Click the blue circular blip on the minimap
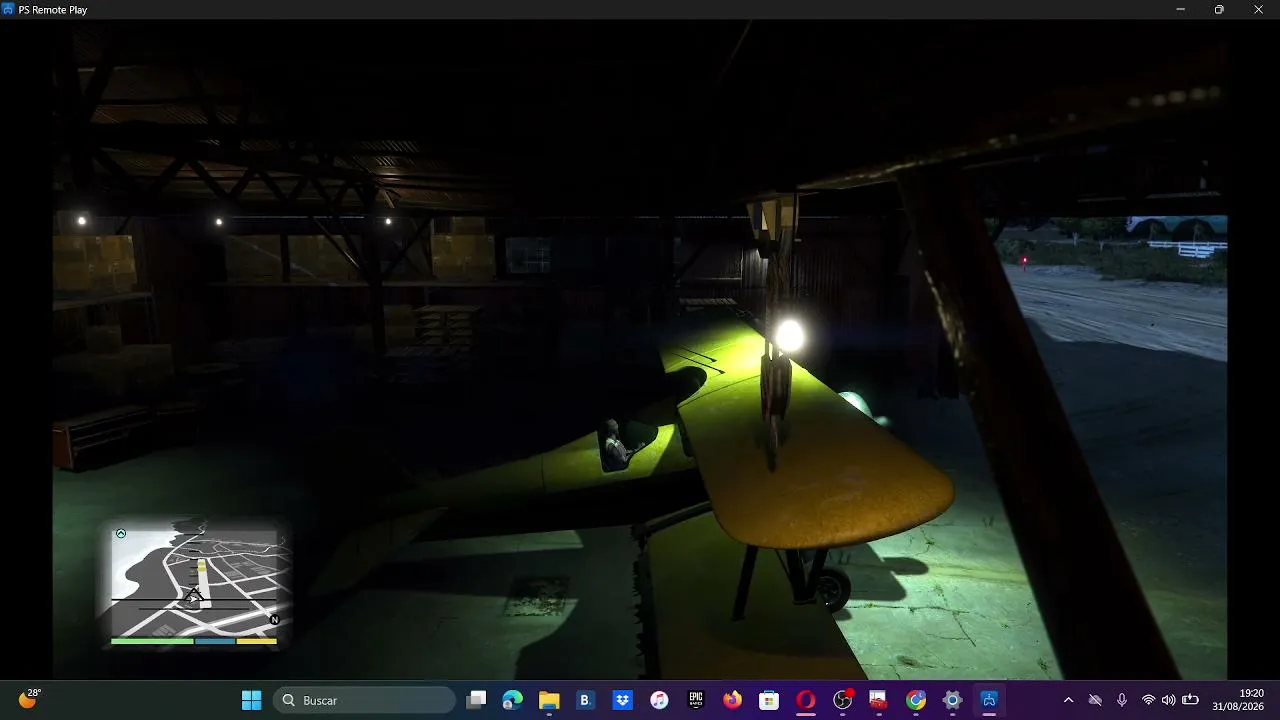The image size is (1280, 720). 121,534
